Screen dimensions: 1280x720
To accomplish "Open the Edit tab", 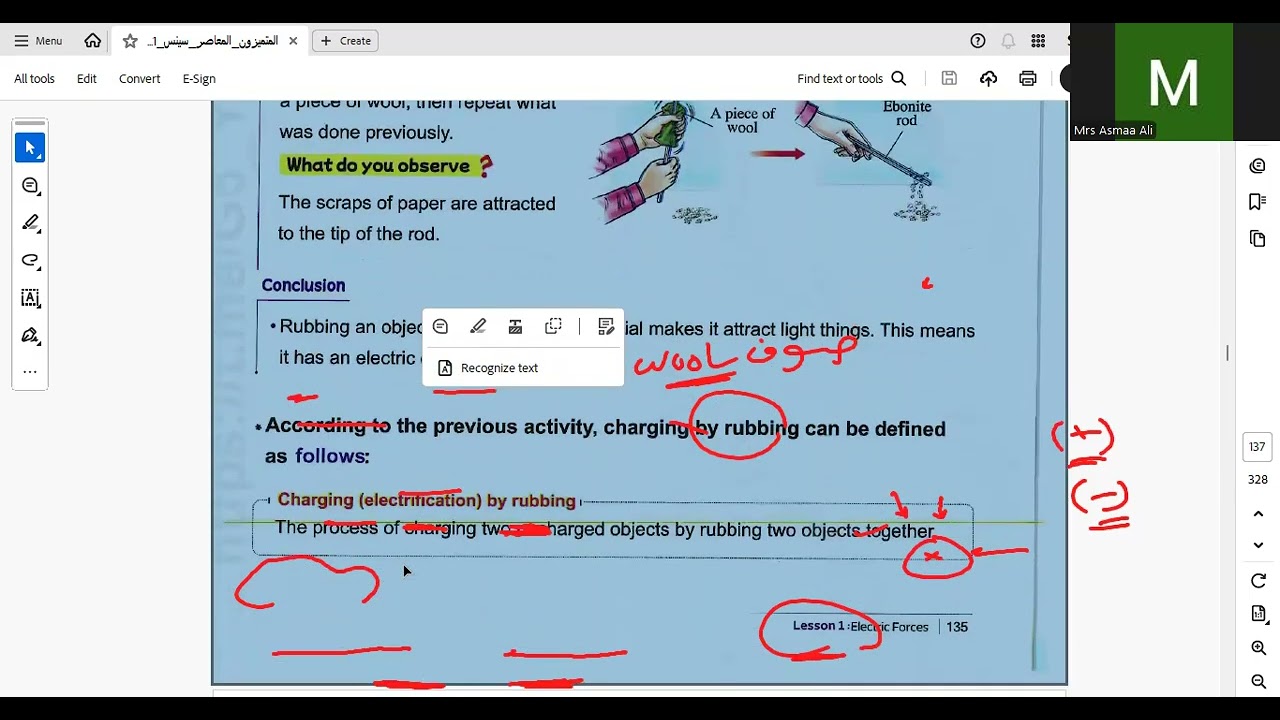I will coord(87,79).
